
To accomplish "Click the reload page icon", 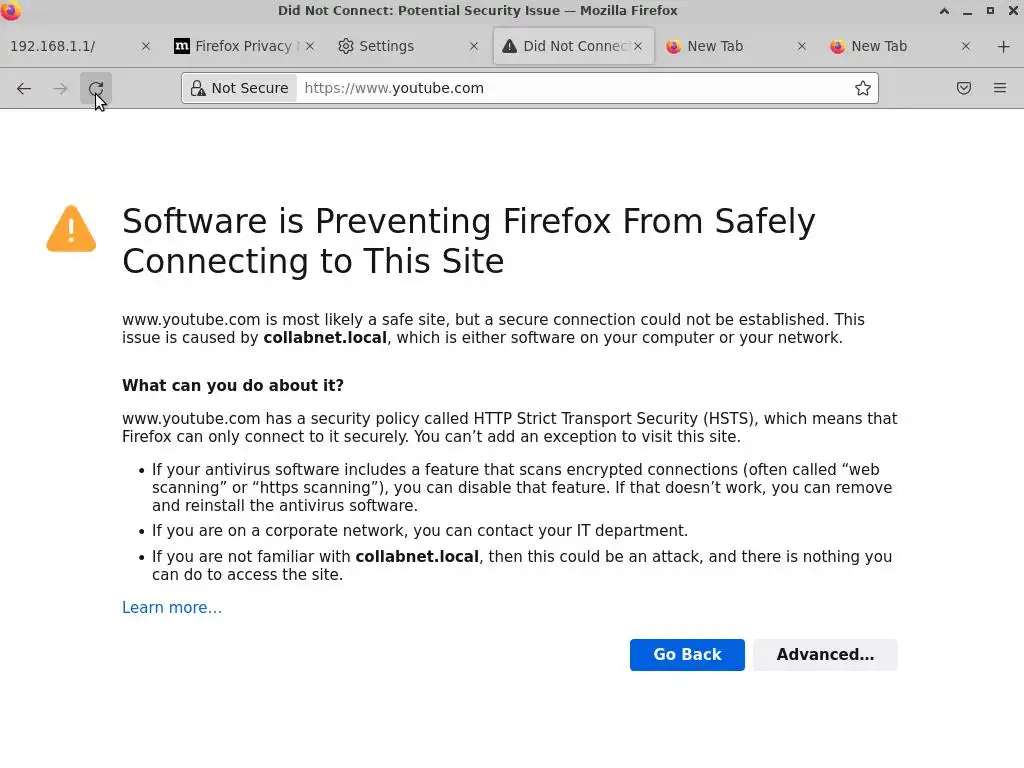I will (x=96, y=88).
